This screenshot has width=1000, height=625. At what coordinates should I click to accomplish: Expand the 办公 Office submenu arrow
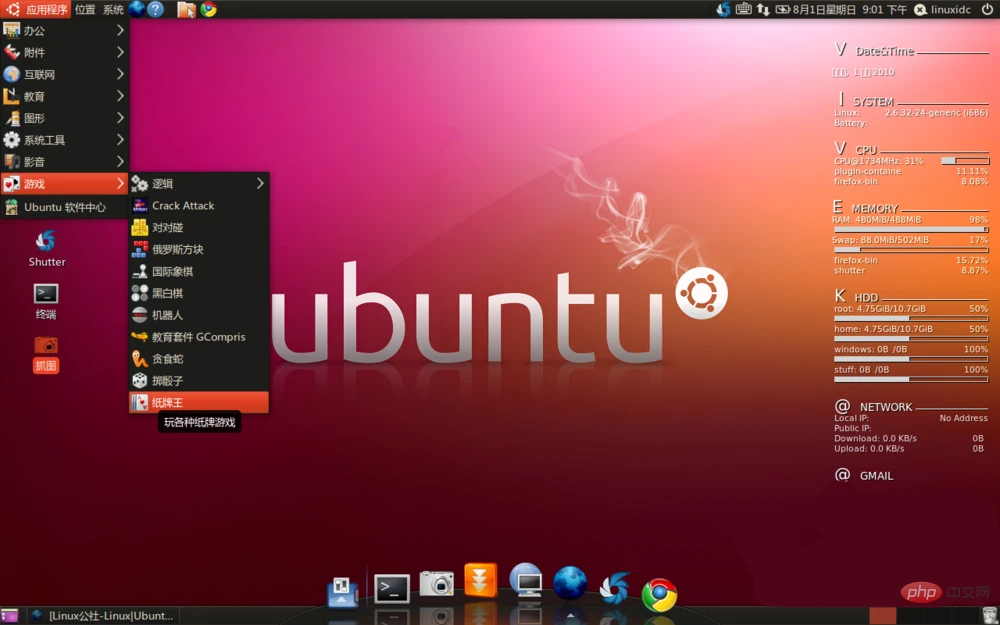(x=120, y=30)
